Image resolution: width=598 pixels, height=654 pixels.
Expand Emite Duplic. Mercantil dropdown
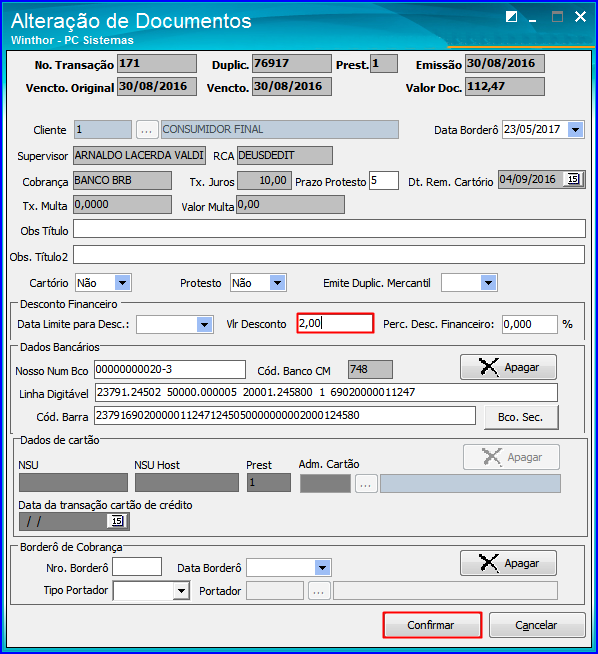tap(488, 283)
